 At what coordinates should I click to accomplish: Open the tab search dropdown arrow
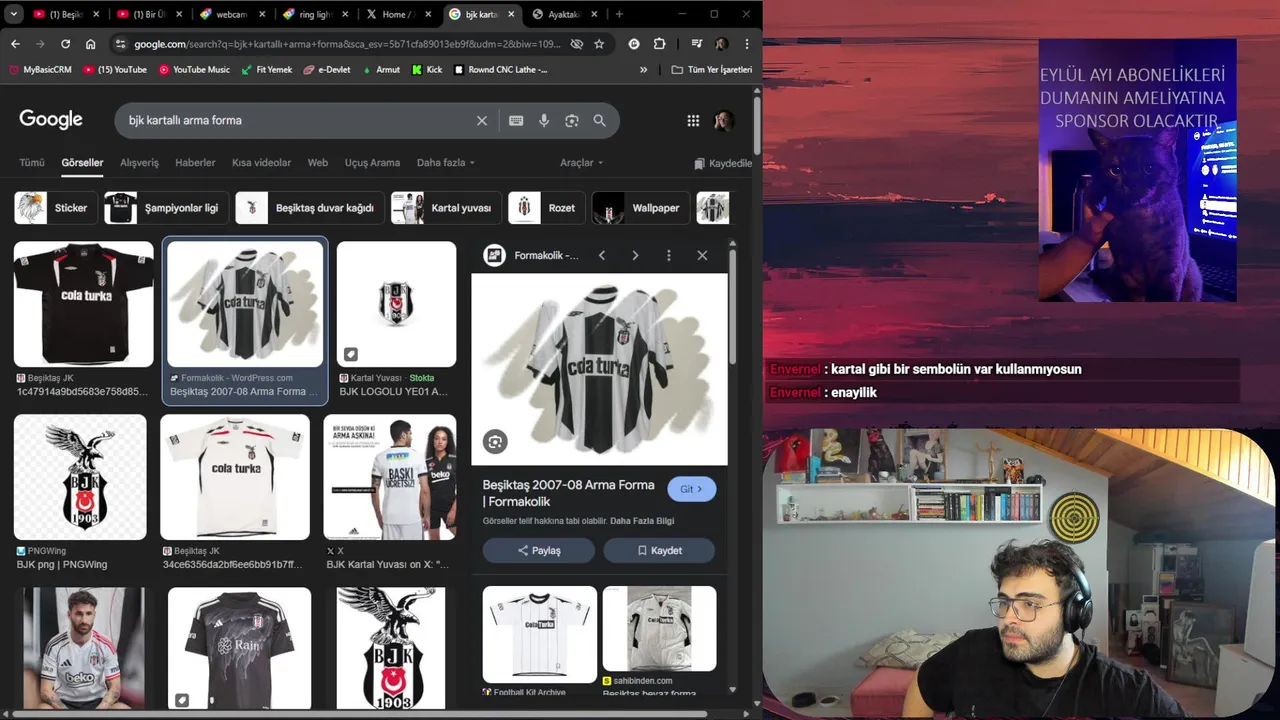click(x=14, y=14)
